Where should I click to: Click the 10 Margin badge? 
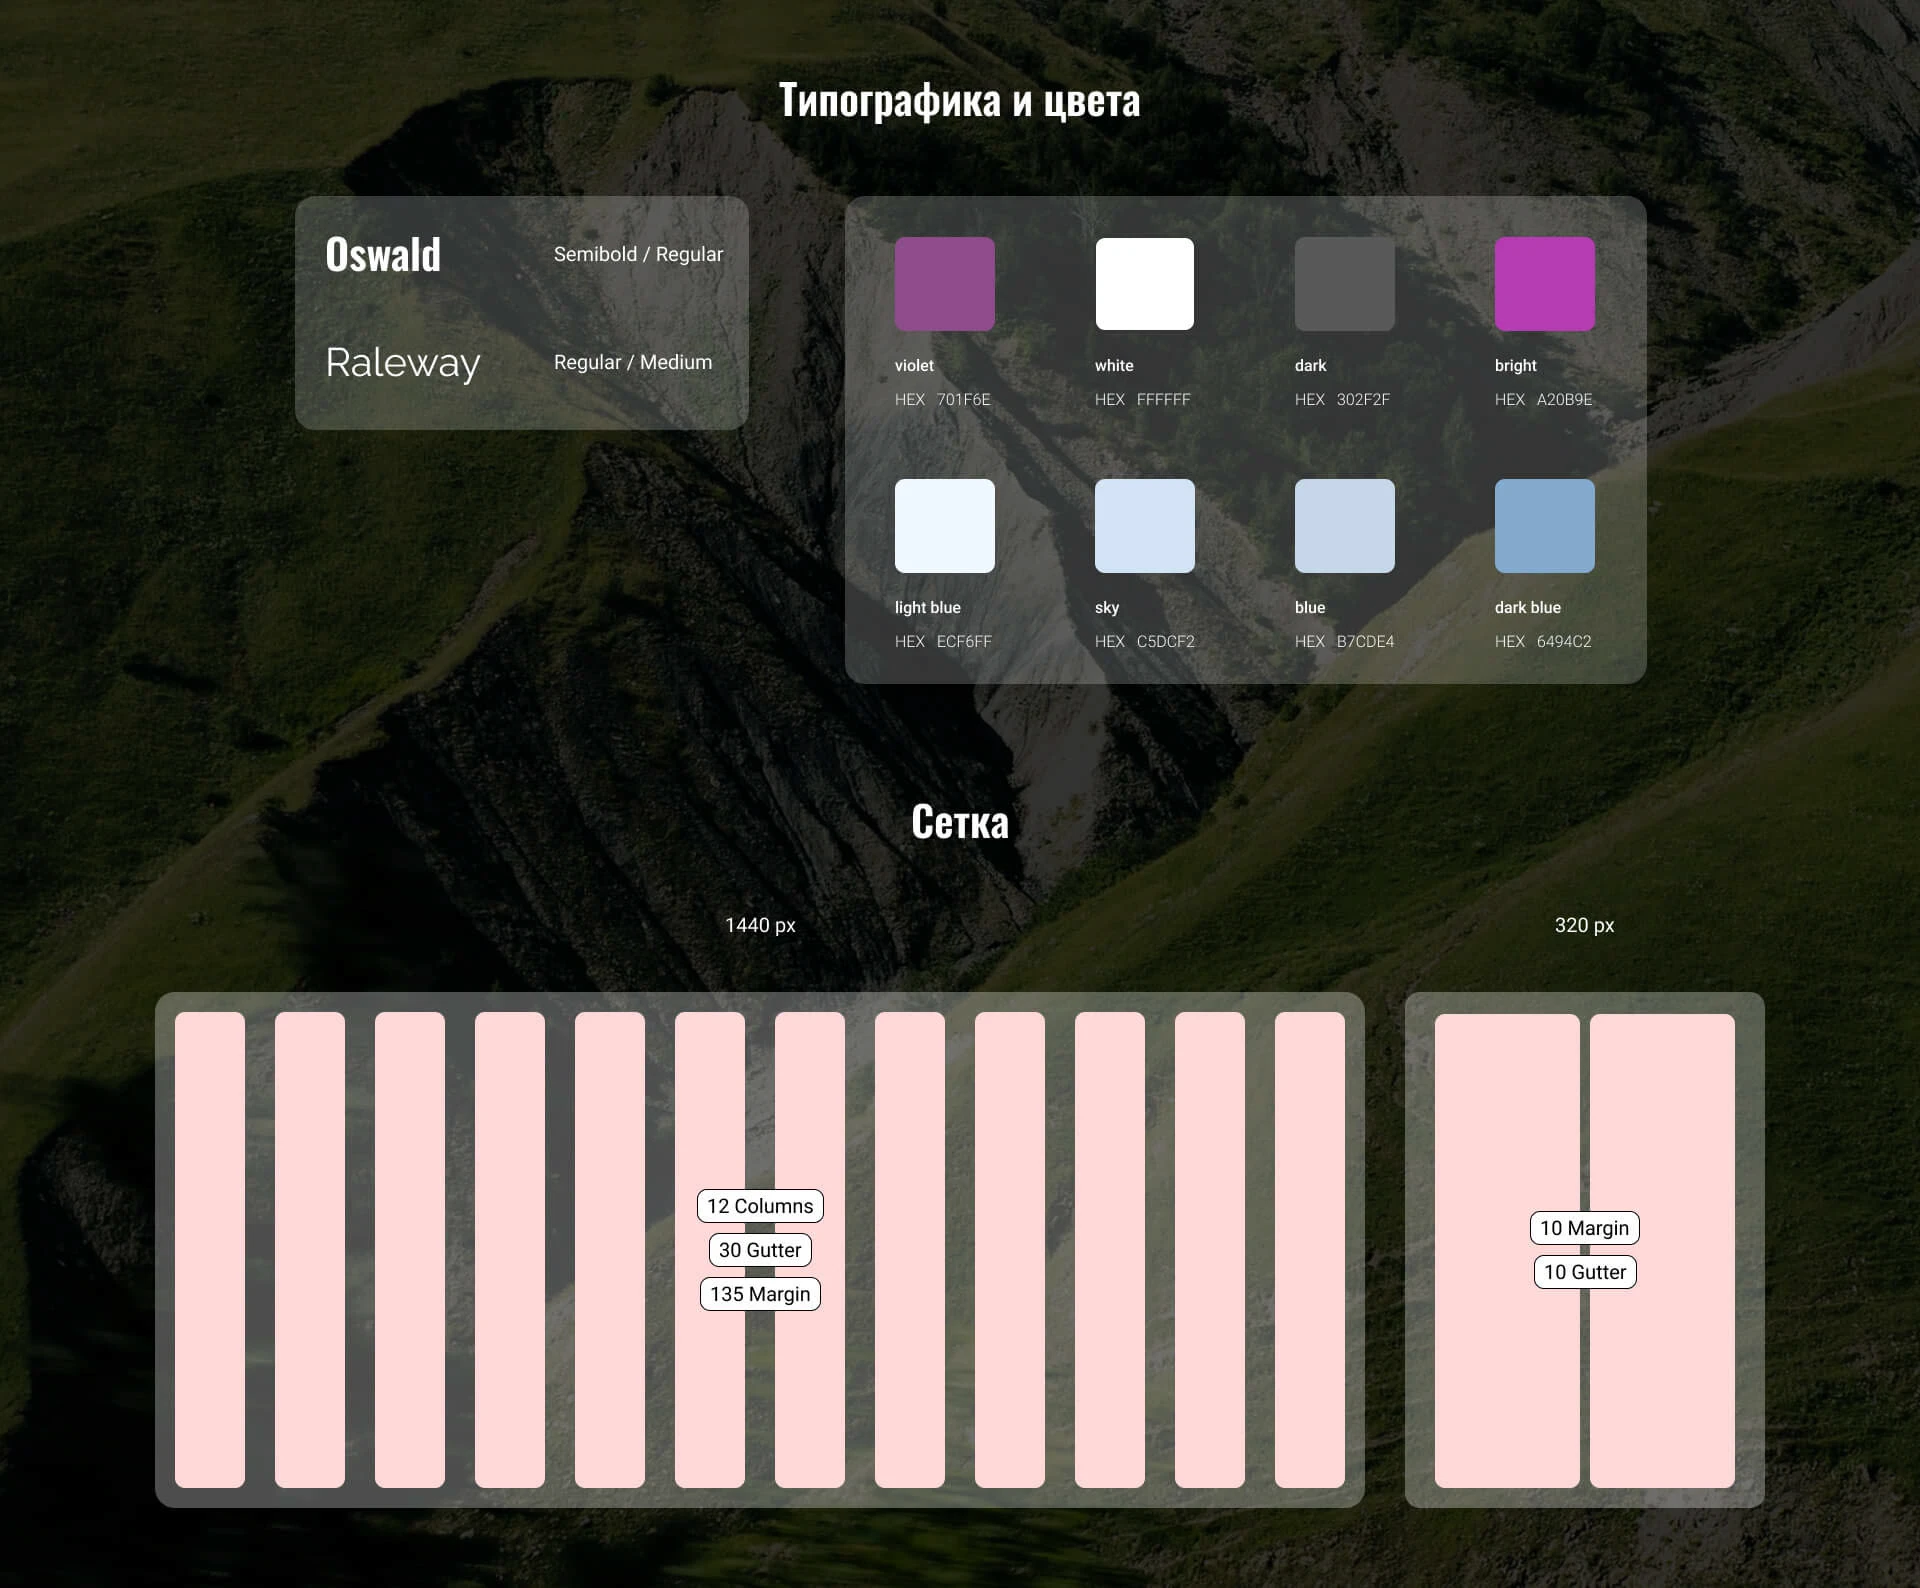(x=1584, y=1228)
